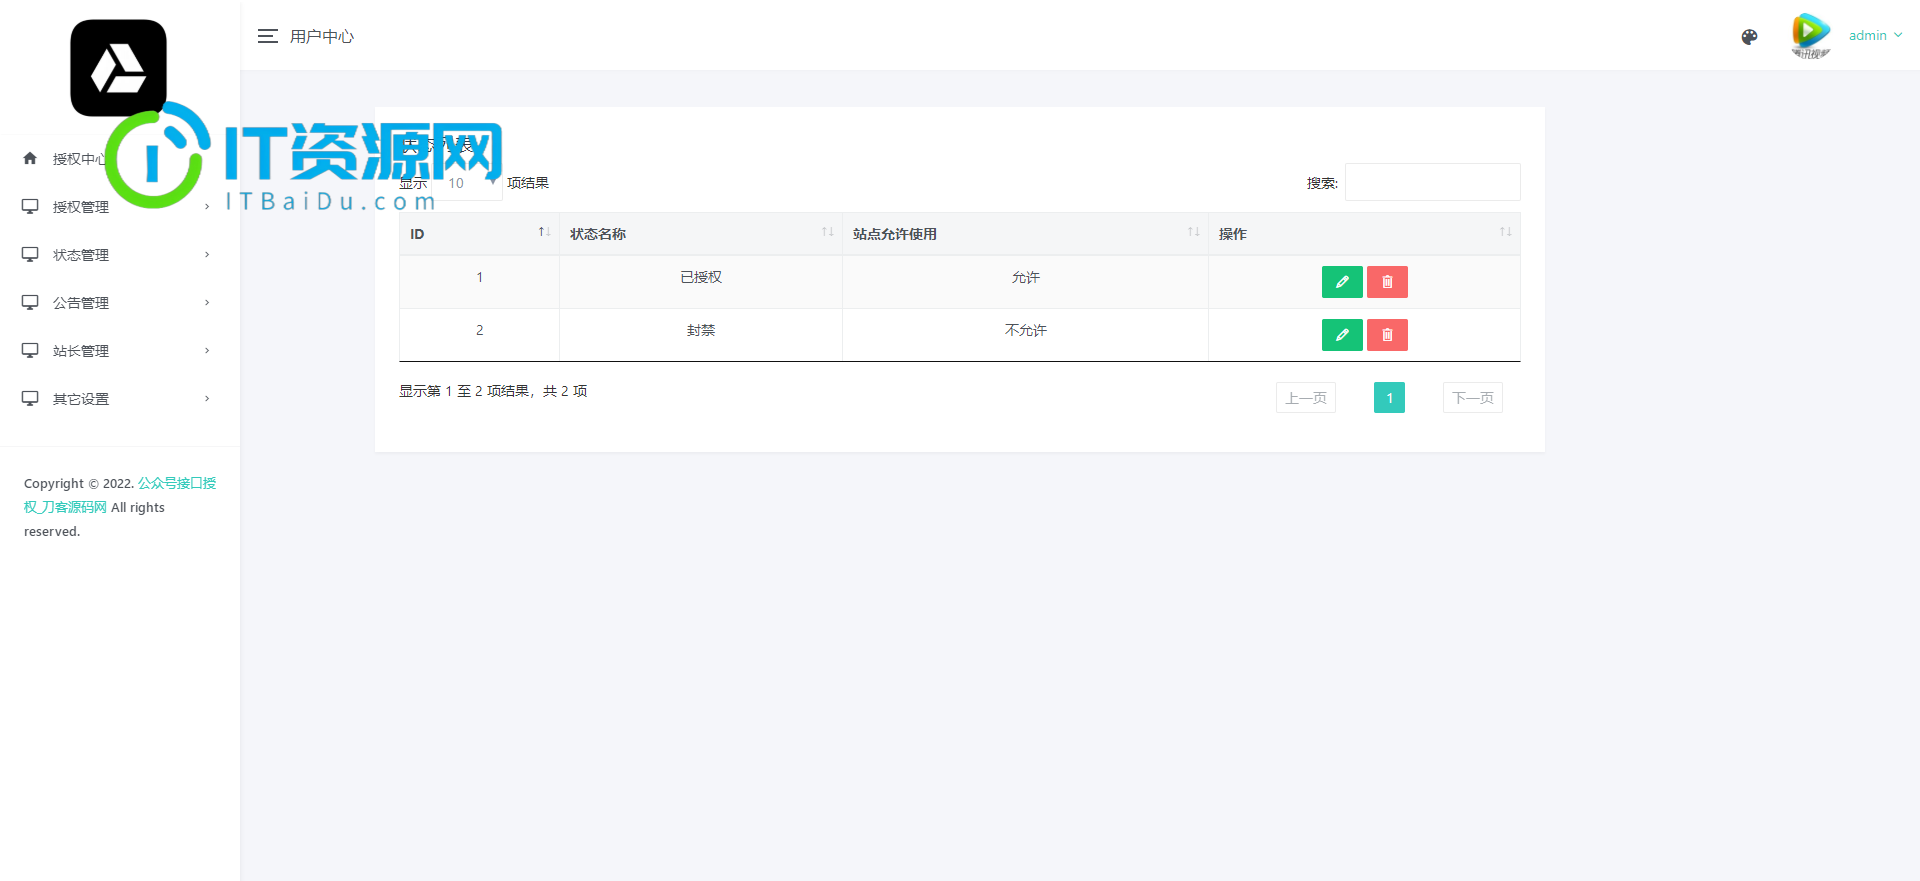This screenshot has width=1920, height=881.
Task: Open the results-per-page dropdown showing 10
Action: pyautogui.click(x=468, y=183)
